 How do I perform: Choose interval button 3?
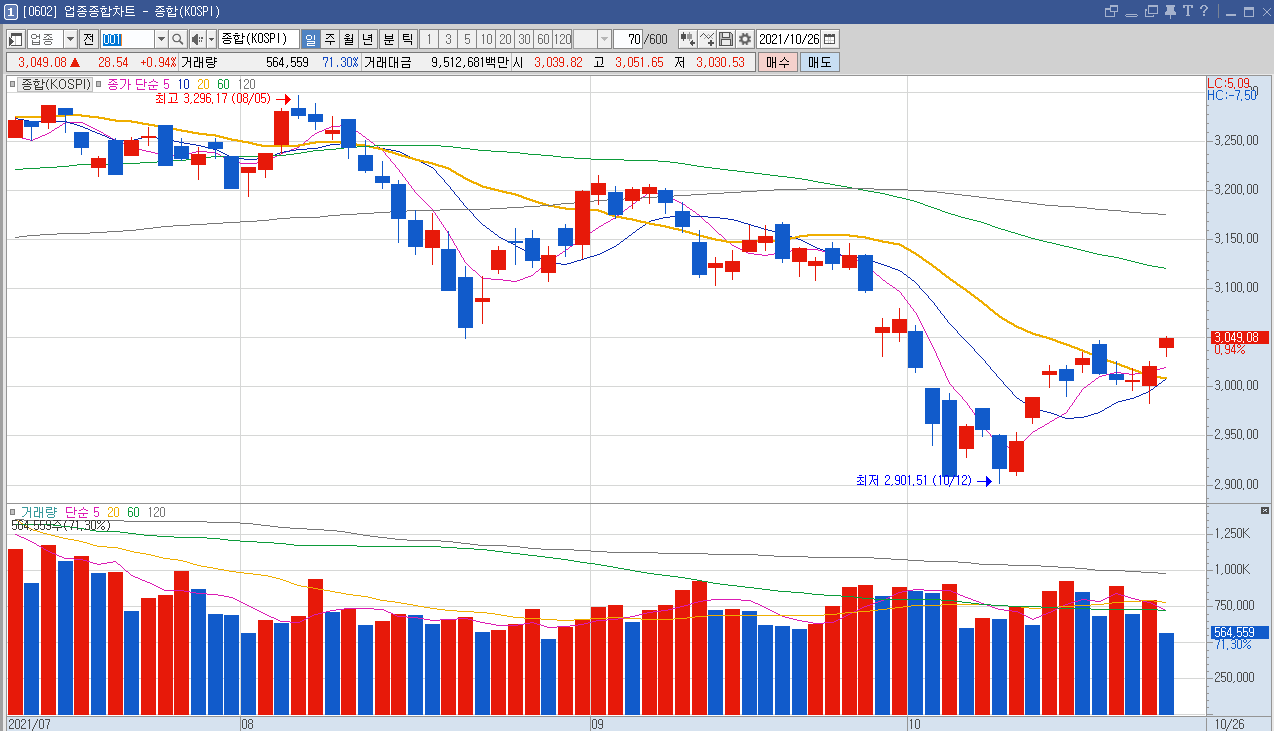pos(447,39)
